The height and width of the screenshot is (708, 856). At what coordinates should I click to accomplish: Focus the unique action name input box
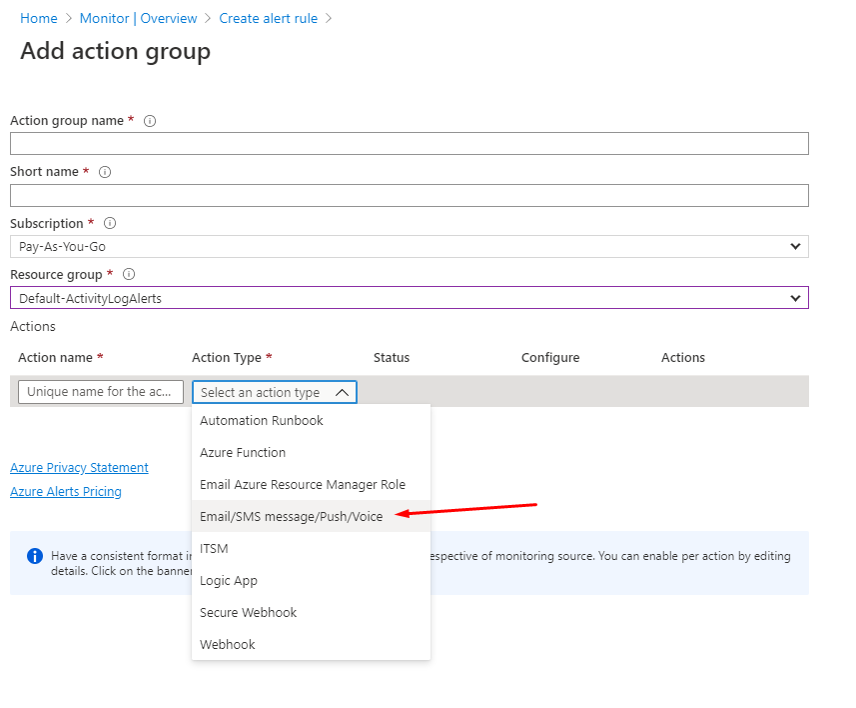point(101,392)
